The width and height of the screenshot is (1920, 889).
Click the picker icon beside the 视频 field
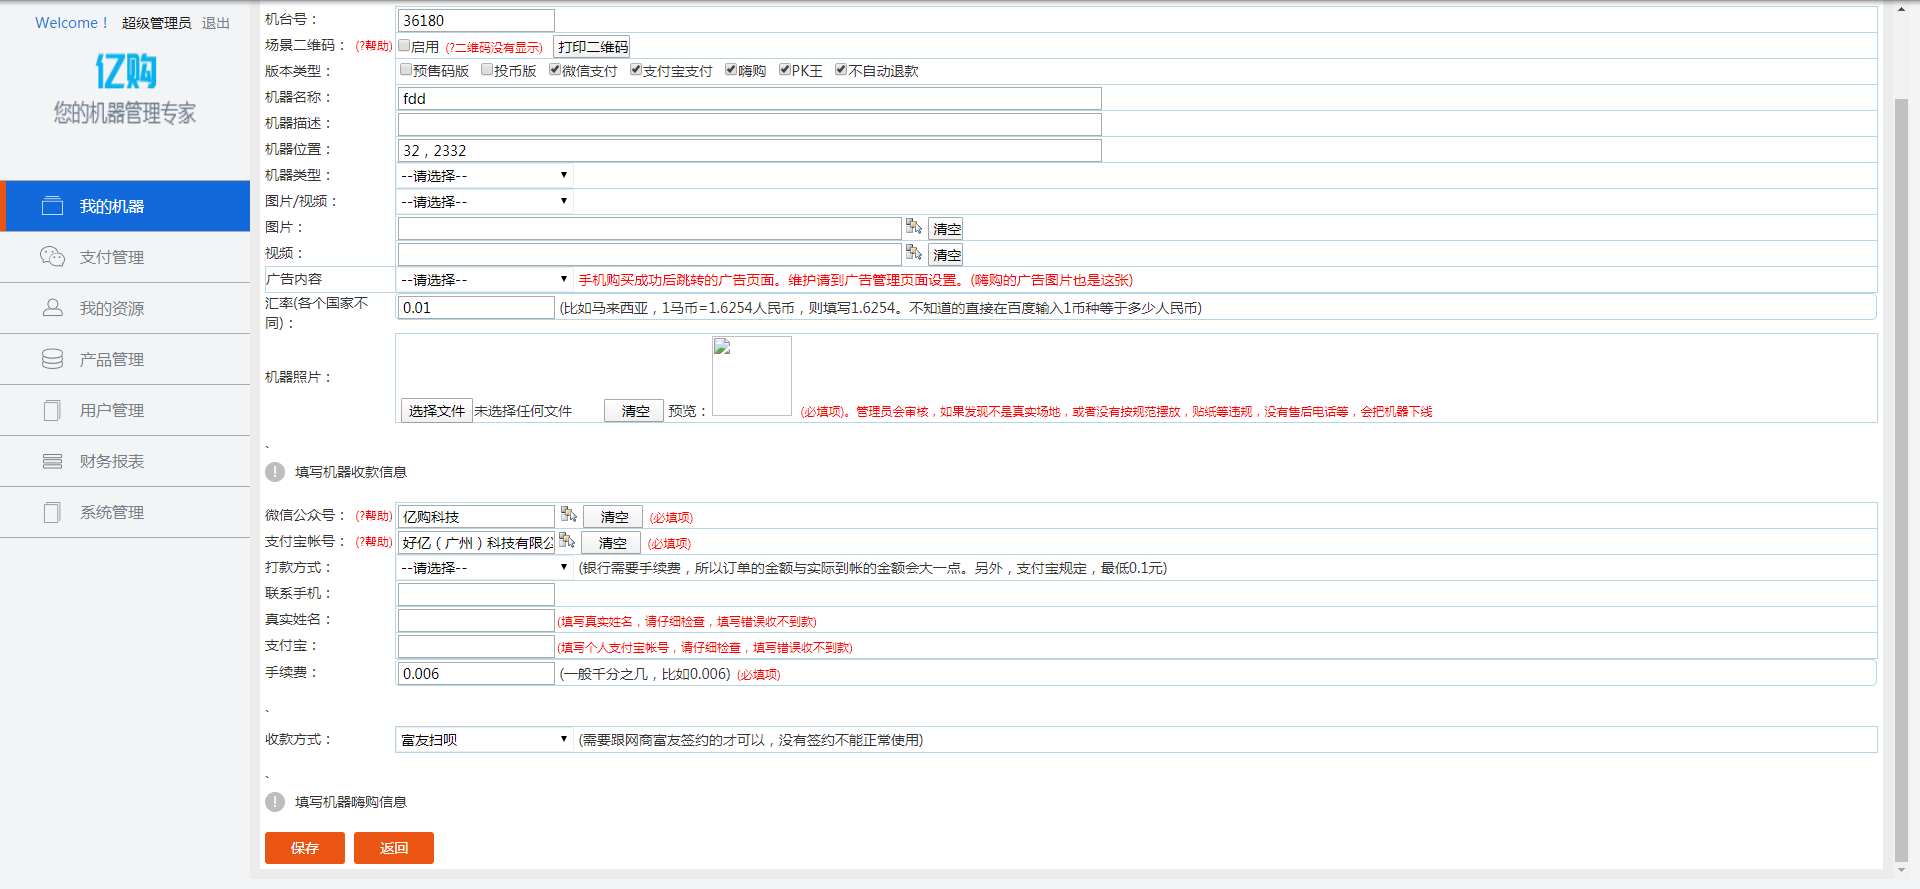point(913,253)
